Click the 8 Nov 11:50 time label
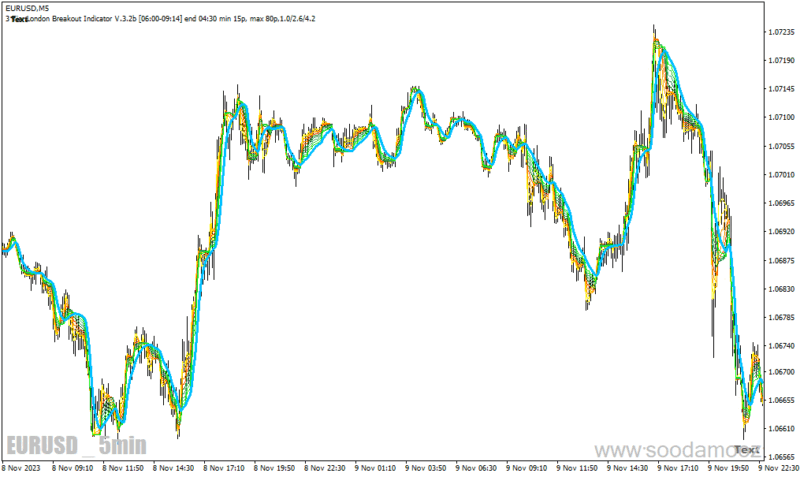Screen dimensions: 800x477 coord(123,468)
